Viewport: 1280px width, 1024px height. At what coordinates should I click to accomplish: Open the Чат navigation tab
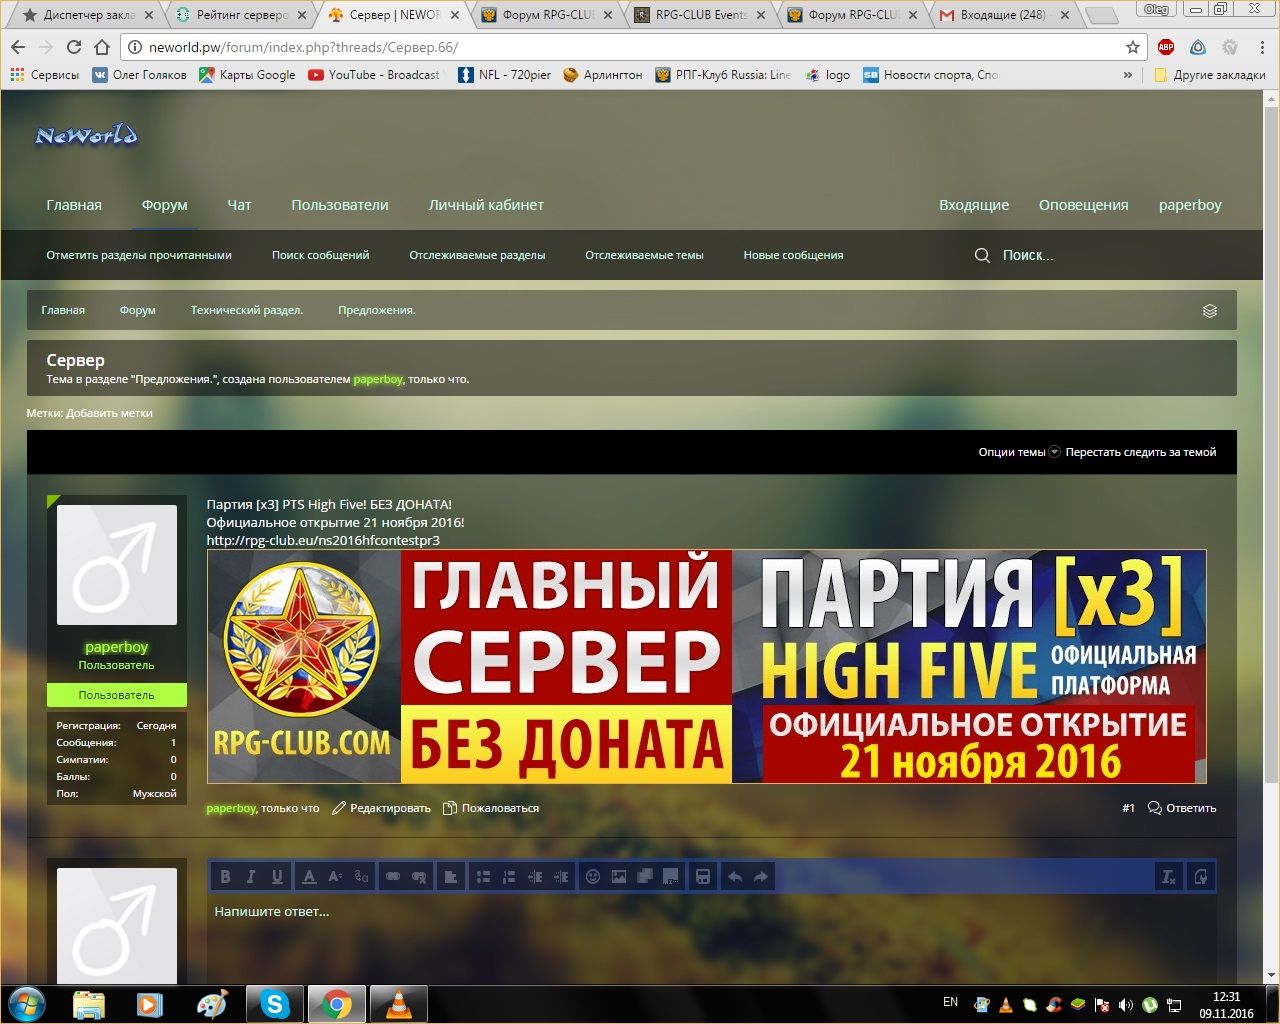click(x=239, y=205)
